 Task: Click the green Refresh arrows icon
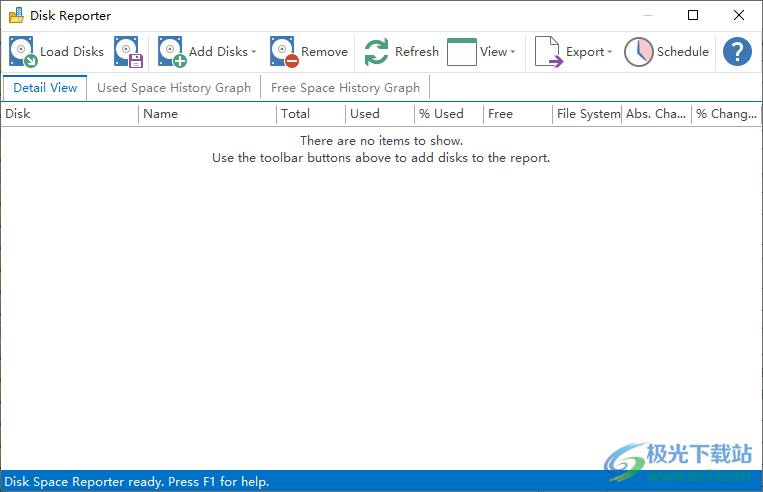pyautogui.click(x=377, y=52)
